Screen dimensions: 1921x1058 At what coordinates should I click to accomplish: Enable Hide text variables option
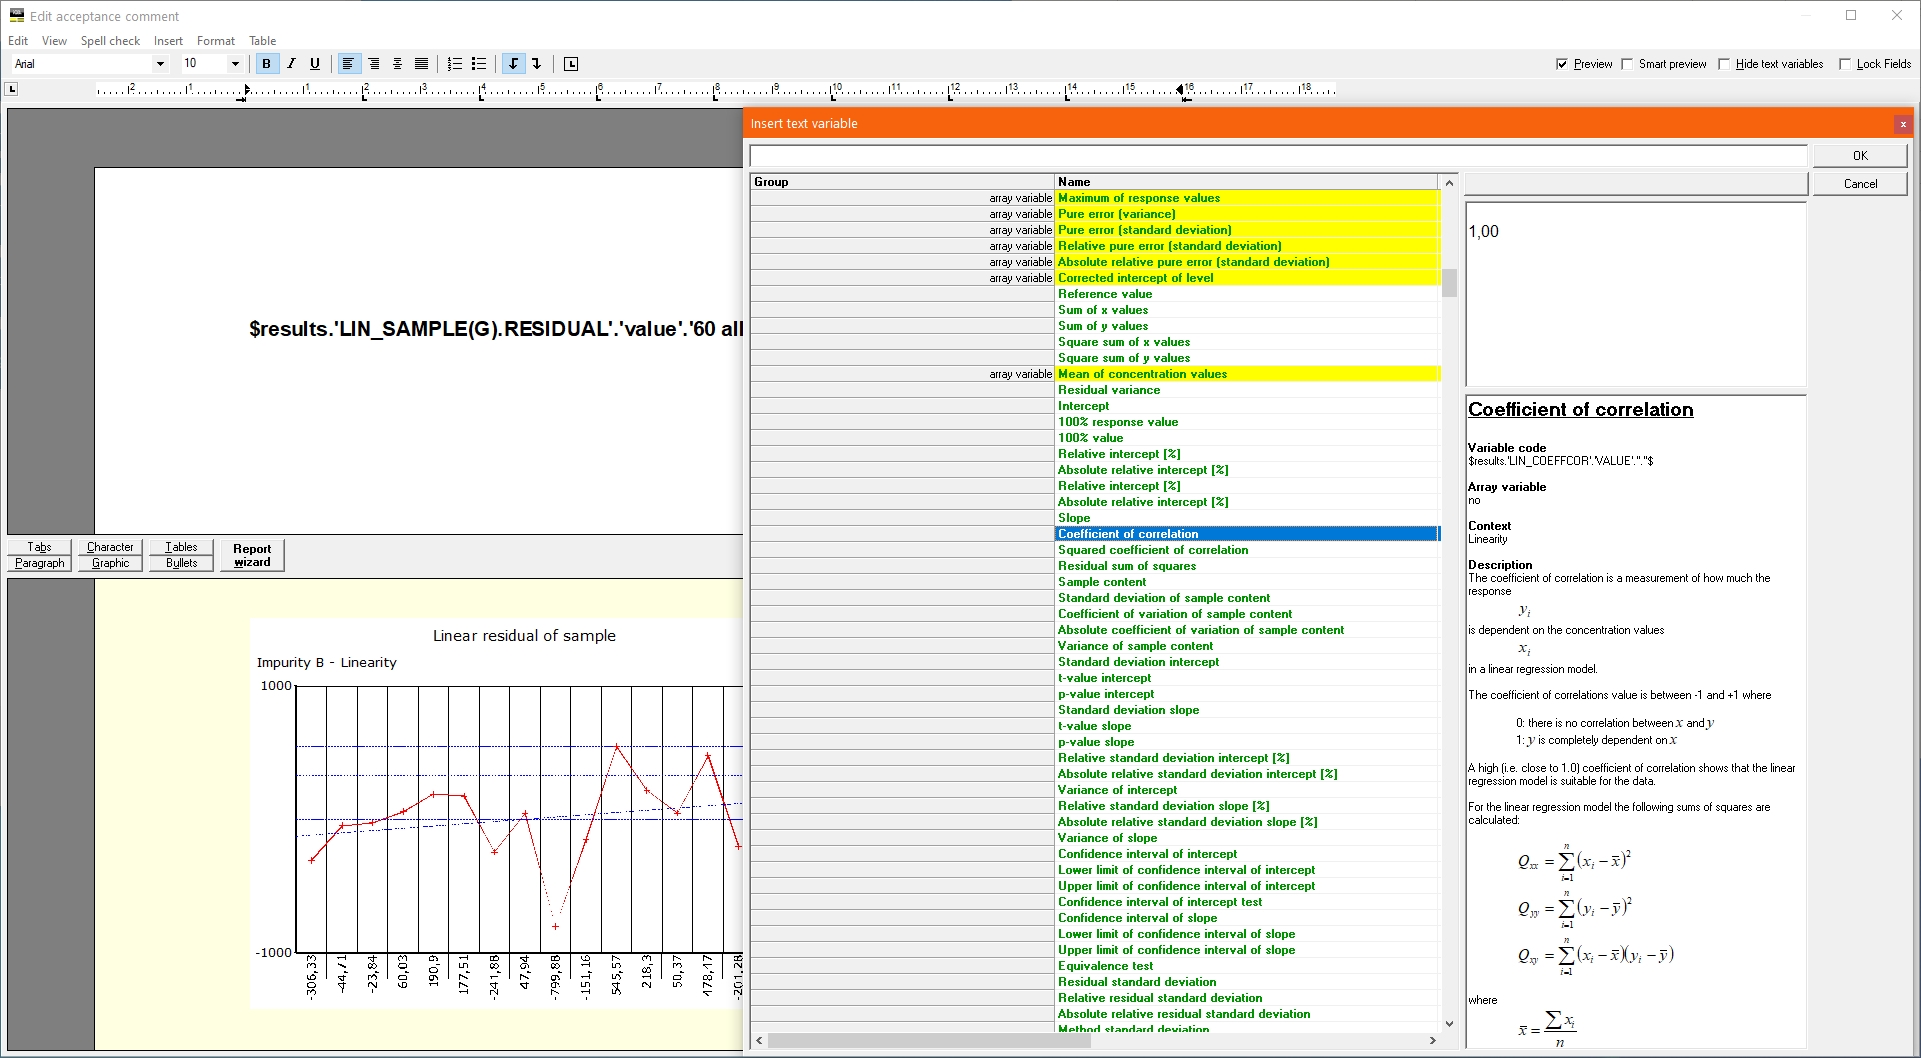pos(1724,64)
